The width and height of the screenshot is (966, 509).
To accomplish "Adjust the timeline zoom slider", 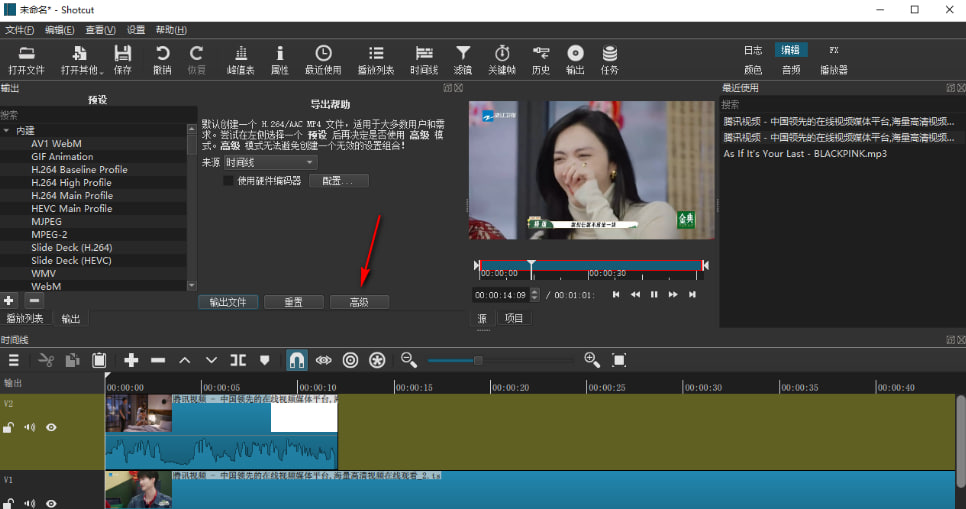I will pyautogui.click(x=478, y=360).
